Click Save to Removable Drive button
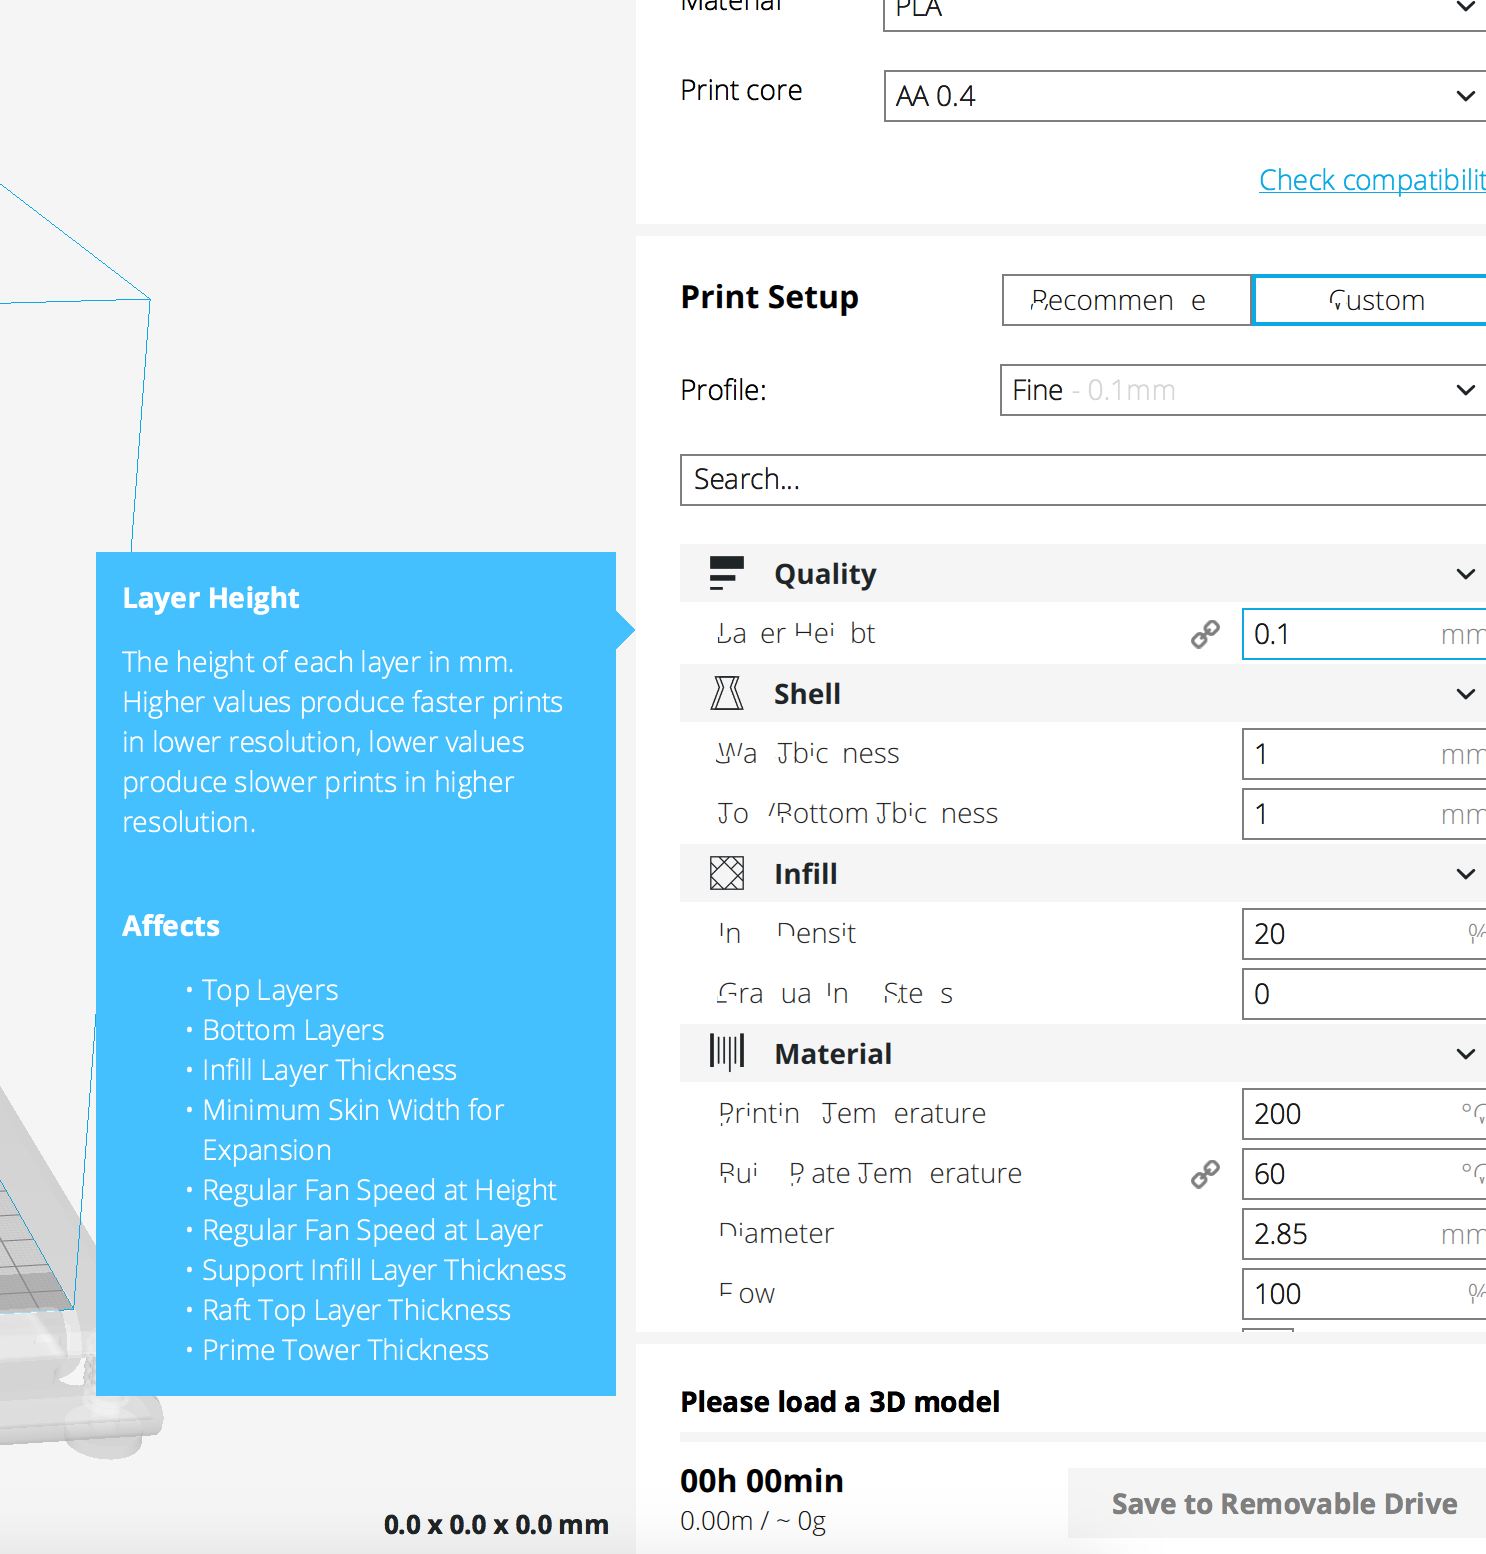1486x1554 pixels. pos(1277,1503)
